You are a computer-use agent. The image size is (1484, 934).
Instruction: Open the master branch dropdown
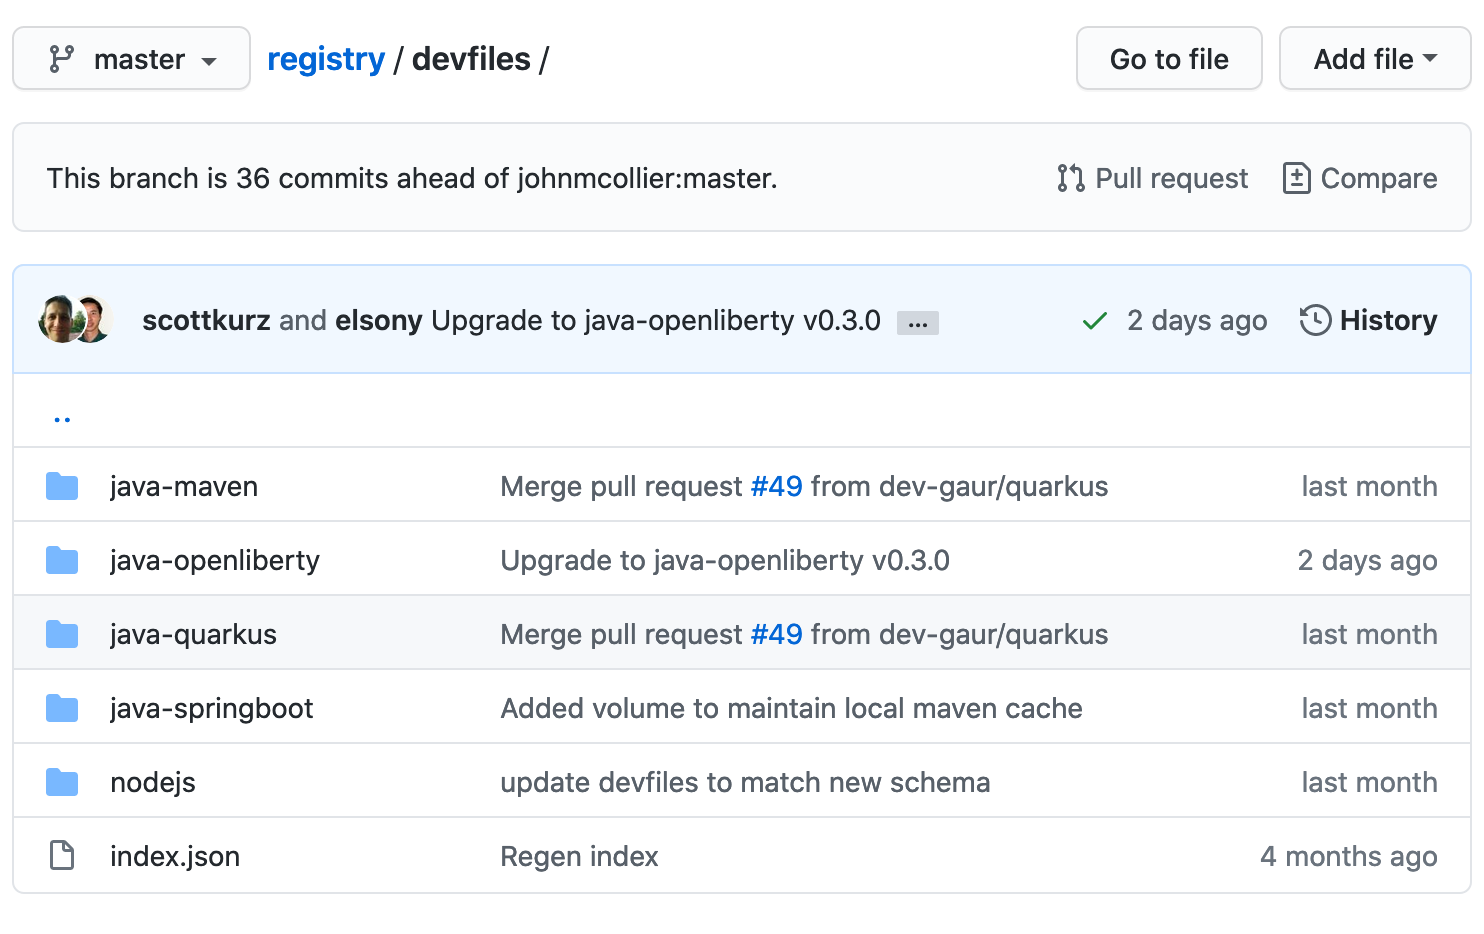(x=131, y=59)
